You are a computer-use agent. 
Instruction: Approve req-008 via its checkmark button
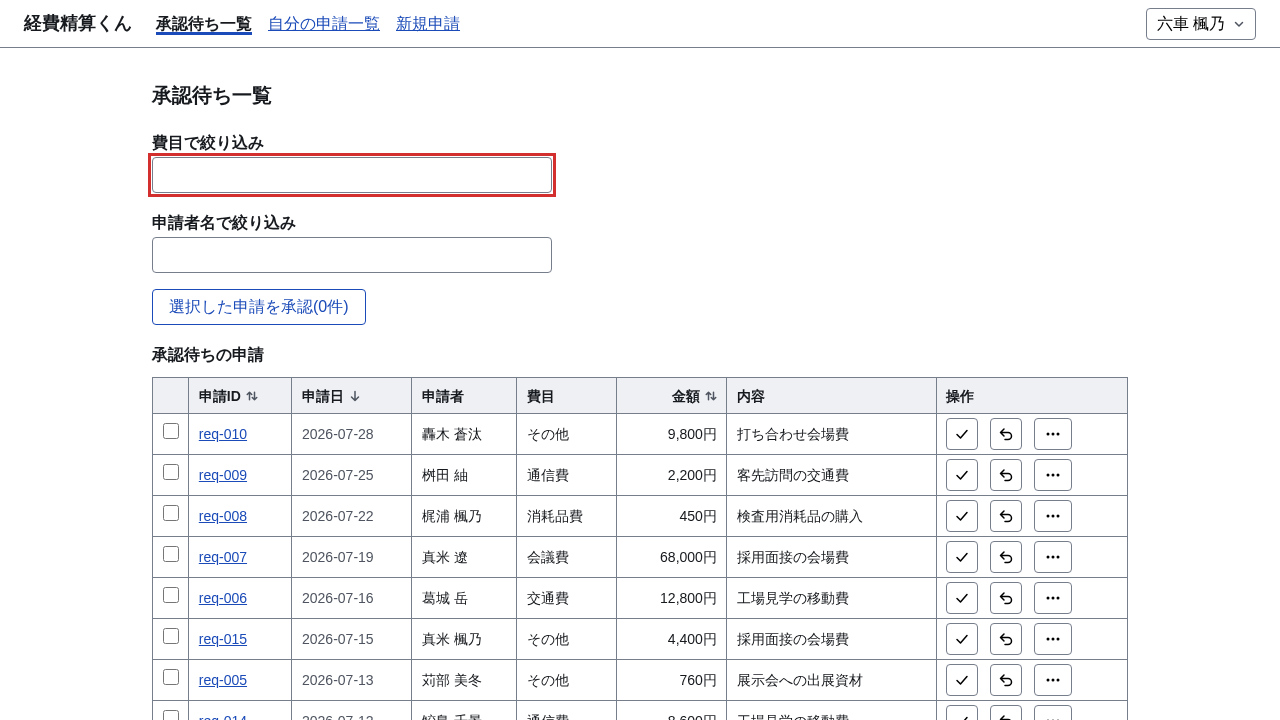[x=962, y=516]
